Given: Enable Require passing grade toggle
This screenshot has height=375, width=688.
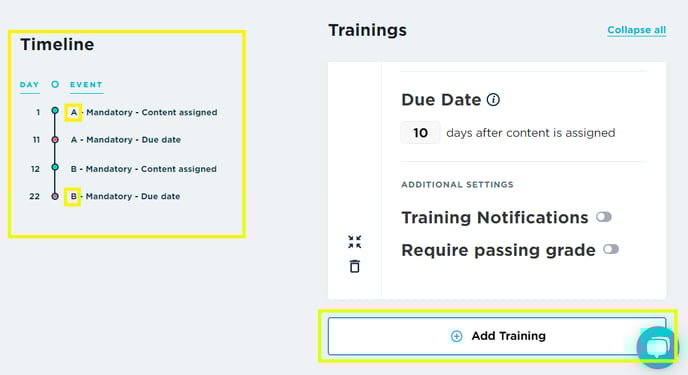Looking at the screenshot, I should (x=611, y=250).
